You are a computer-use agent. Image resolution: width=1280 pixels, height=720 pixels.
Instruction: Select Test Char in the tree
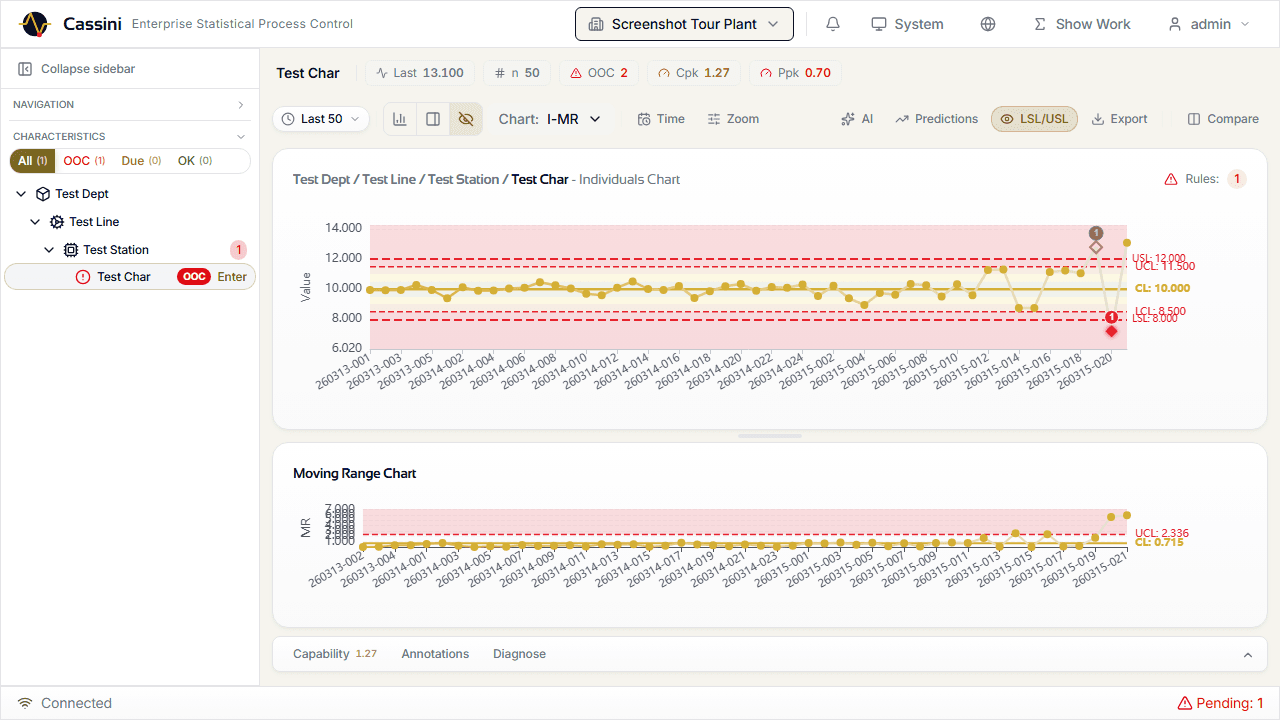coord(123,277)
